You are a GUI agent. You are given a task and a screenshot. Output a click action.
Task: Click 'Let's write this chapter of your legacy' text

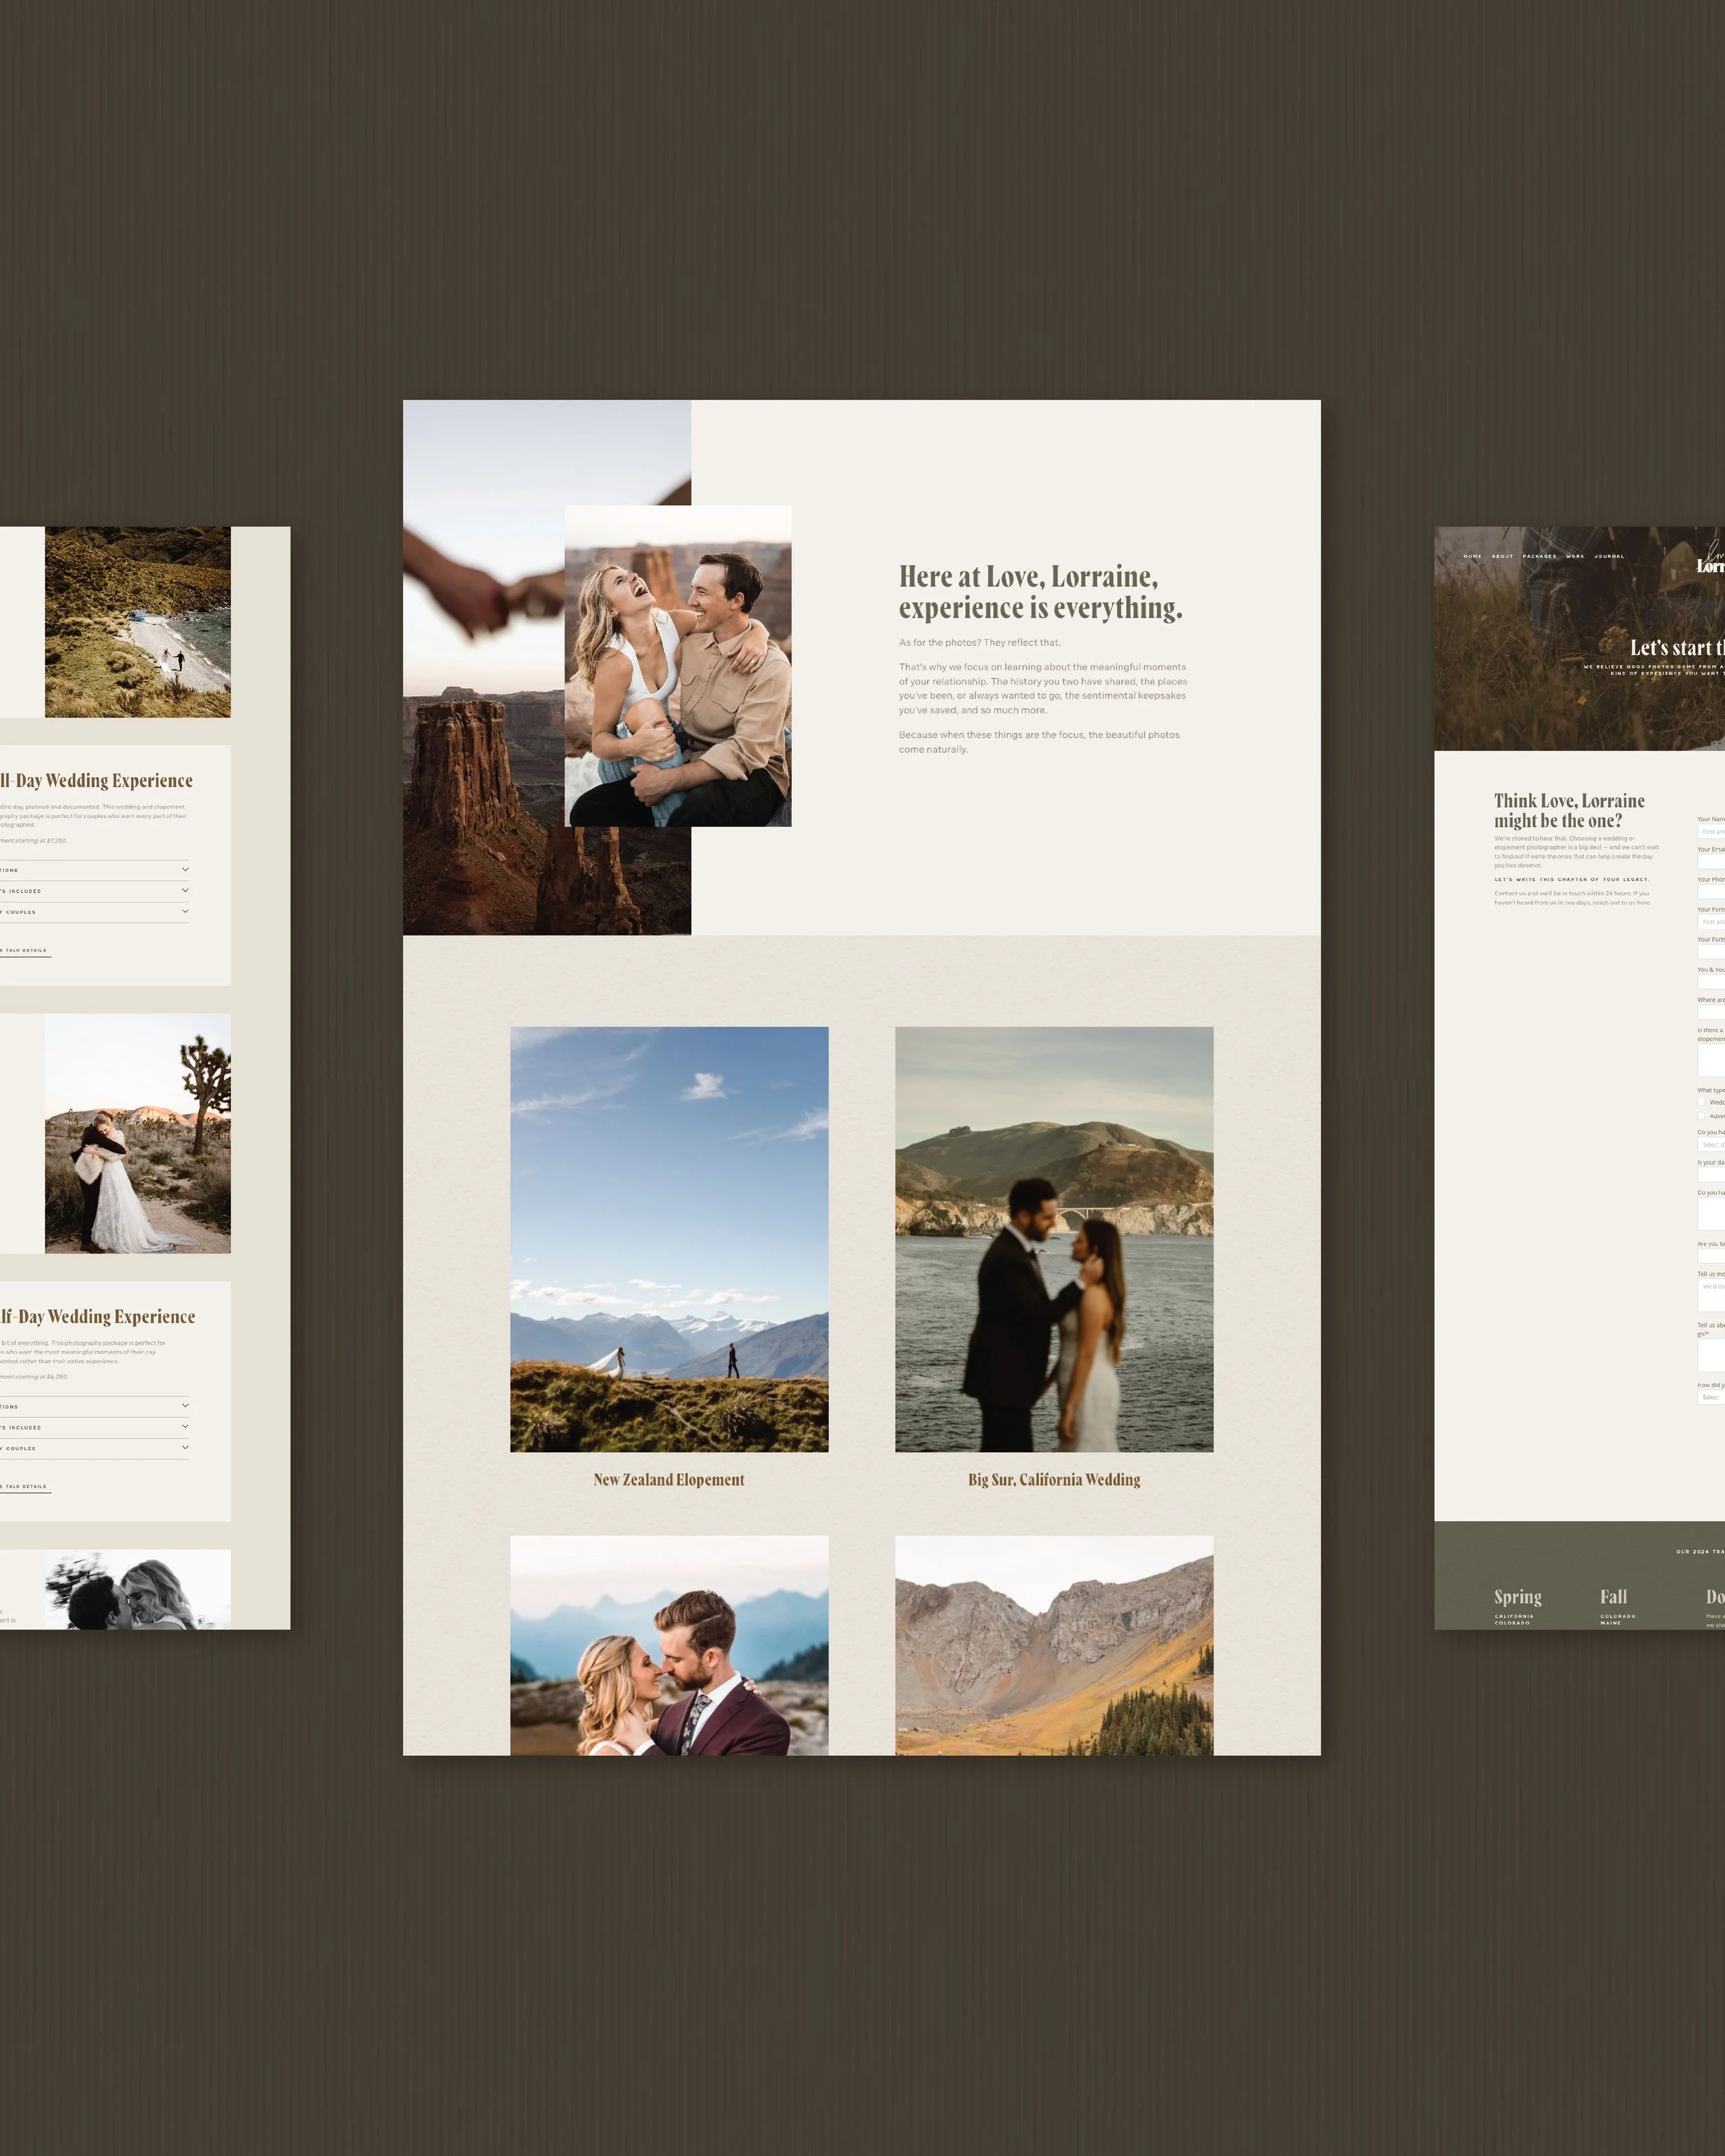[1572, 879]
